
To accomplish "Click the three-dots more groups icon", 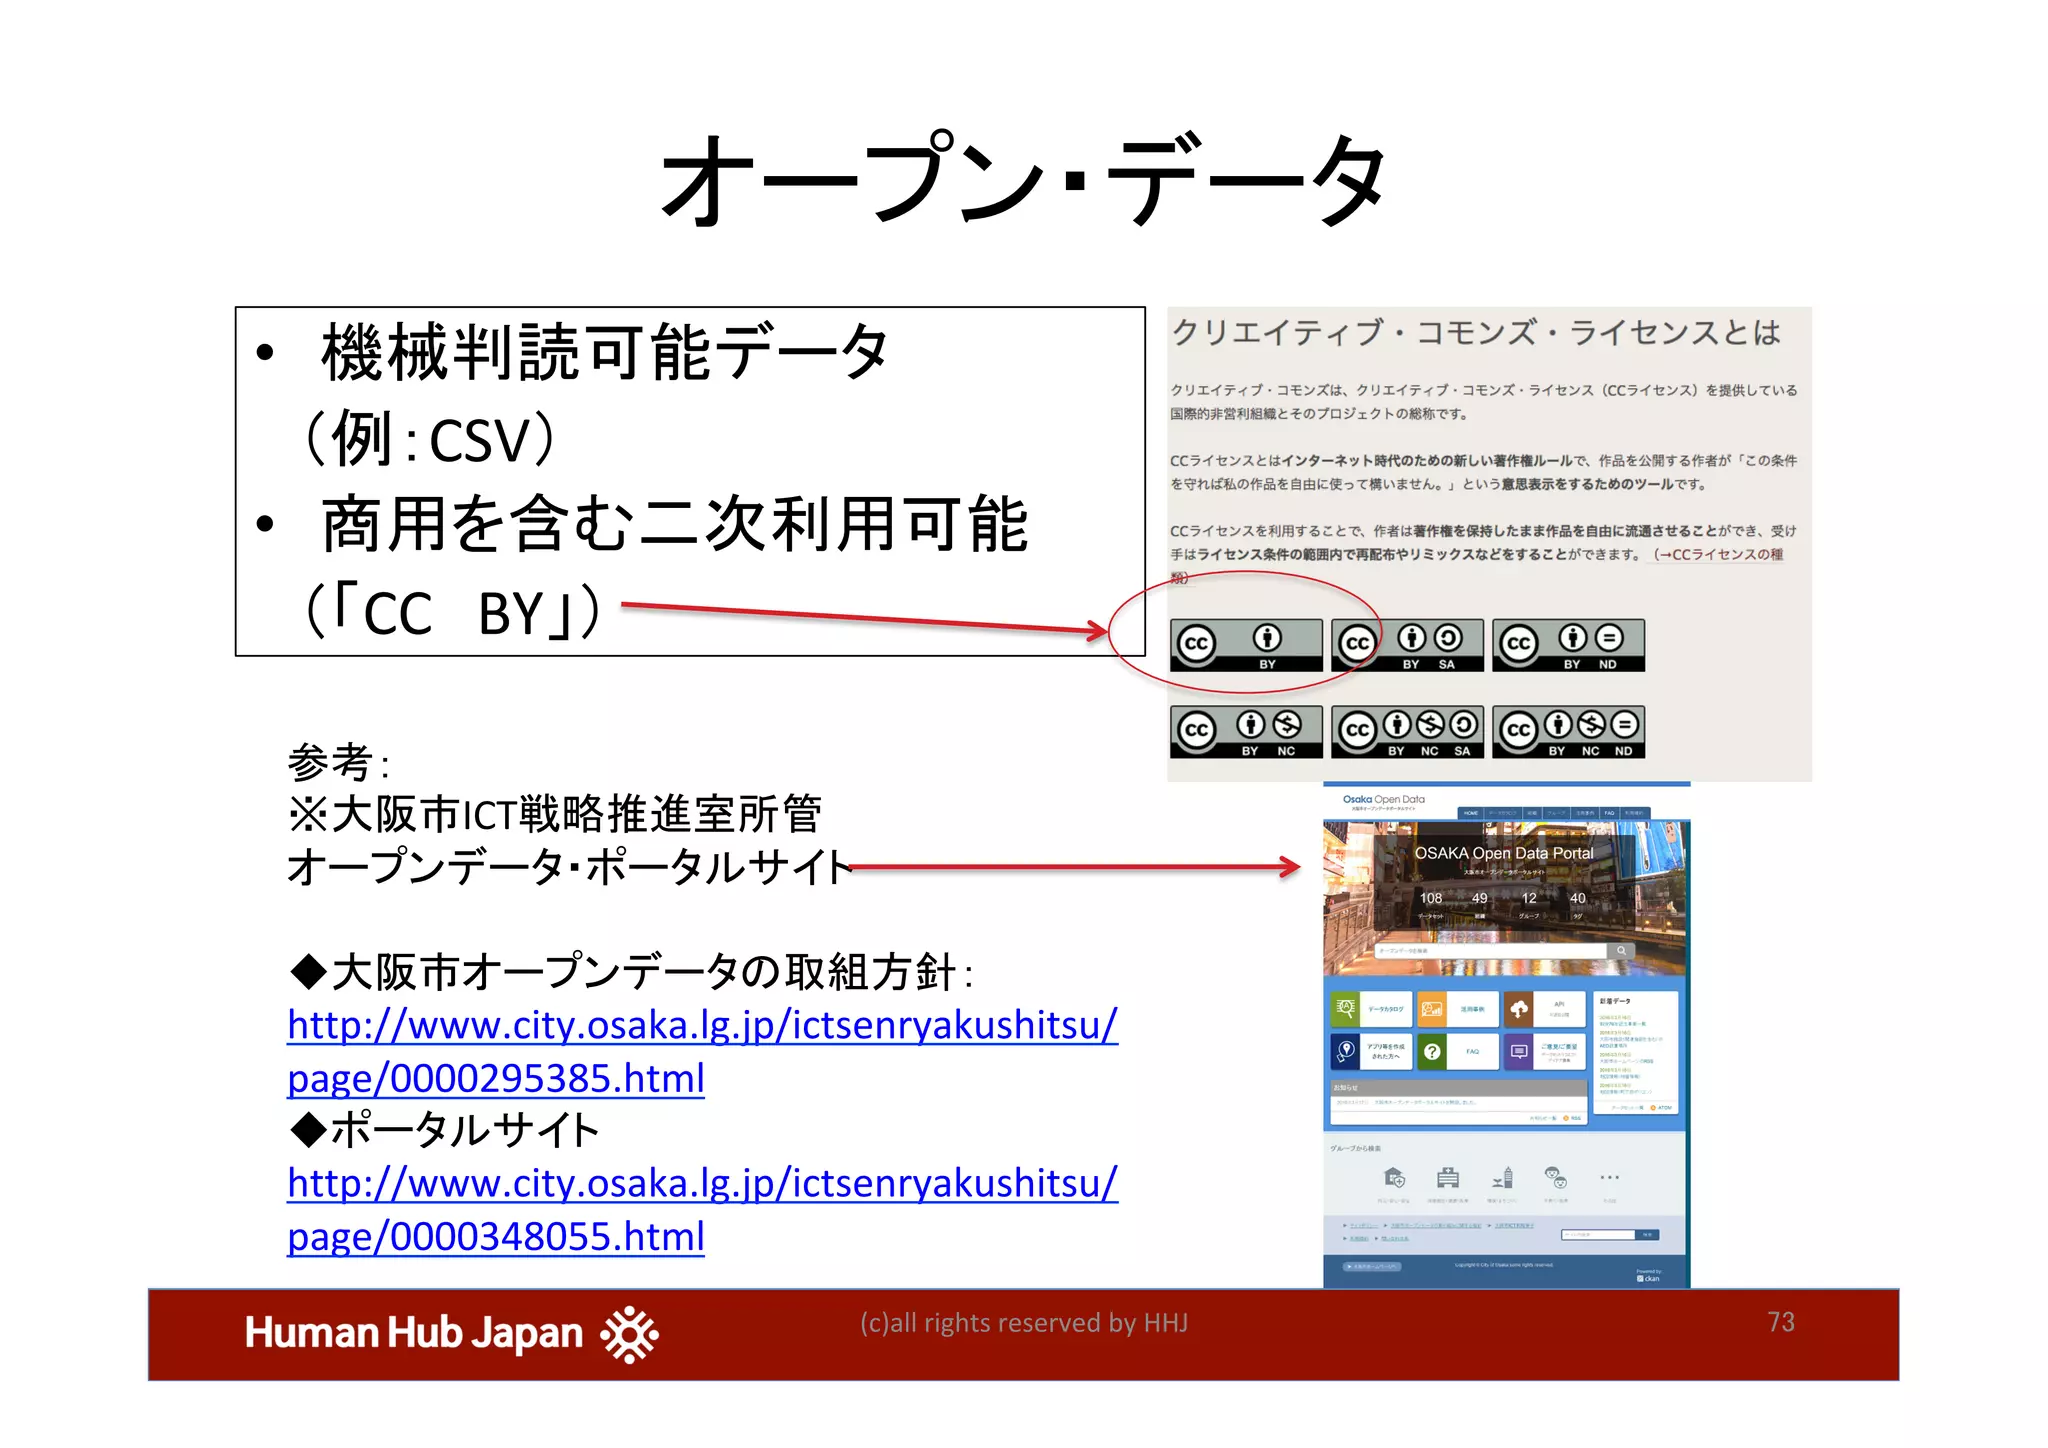I will (x=1609, y=1178).
